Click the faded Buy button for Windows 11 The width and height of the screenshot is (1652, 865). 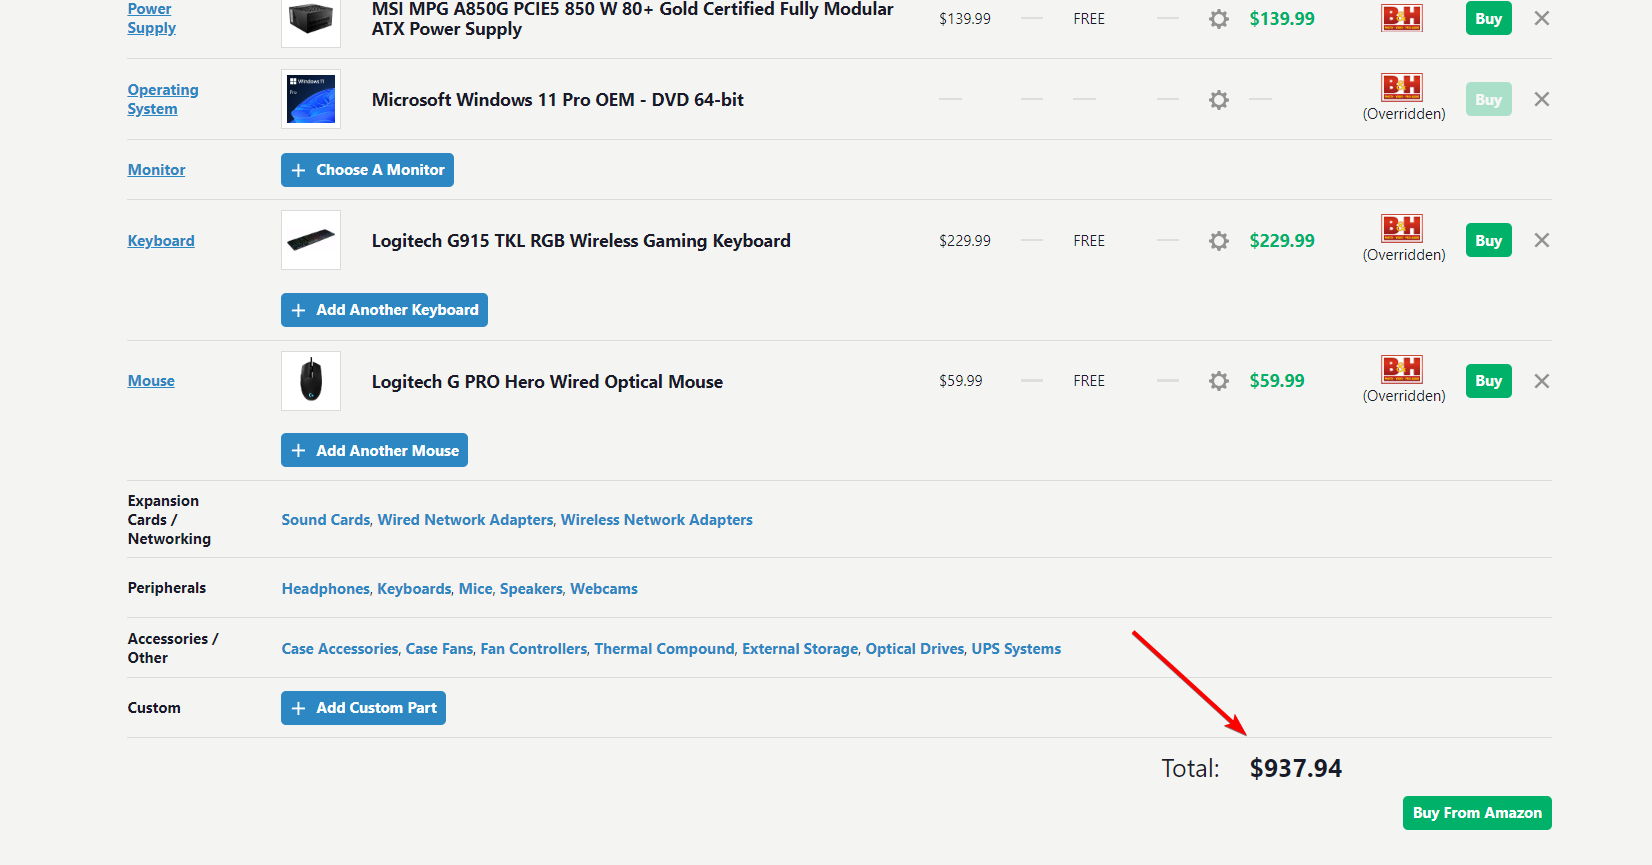click(1488, 99)
